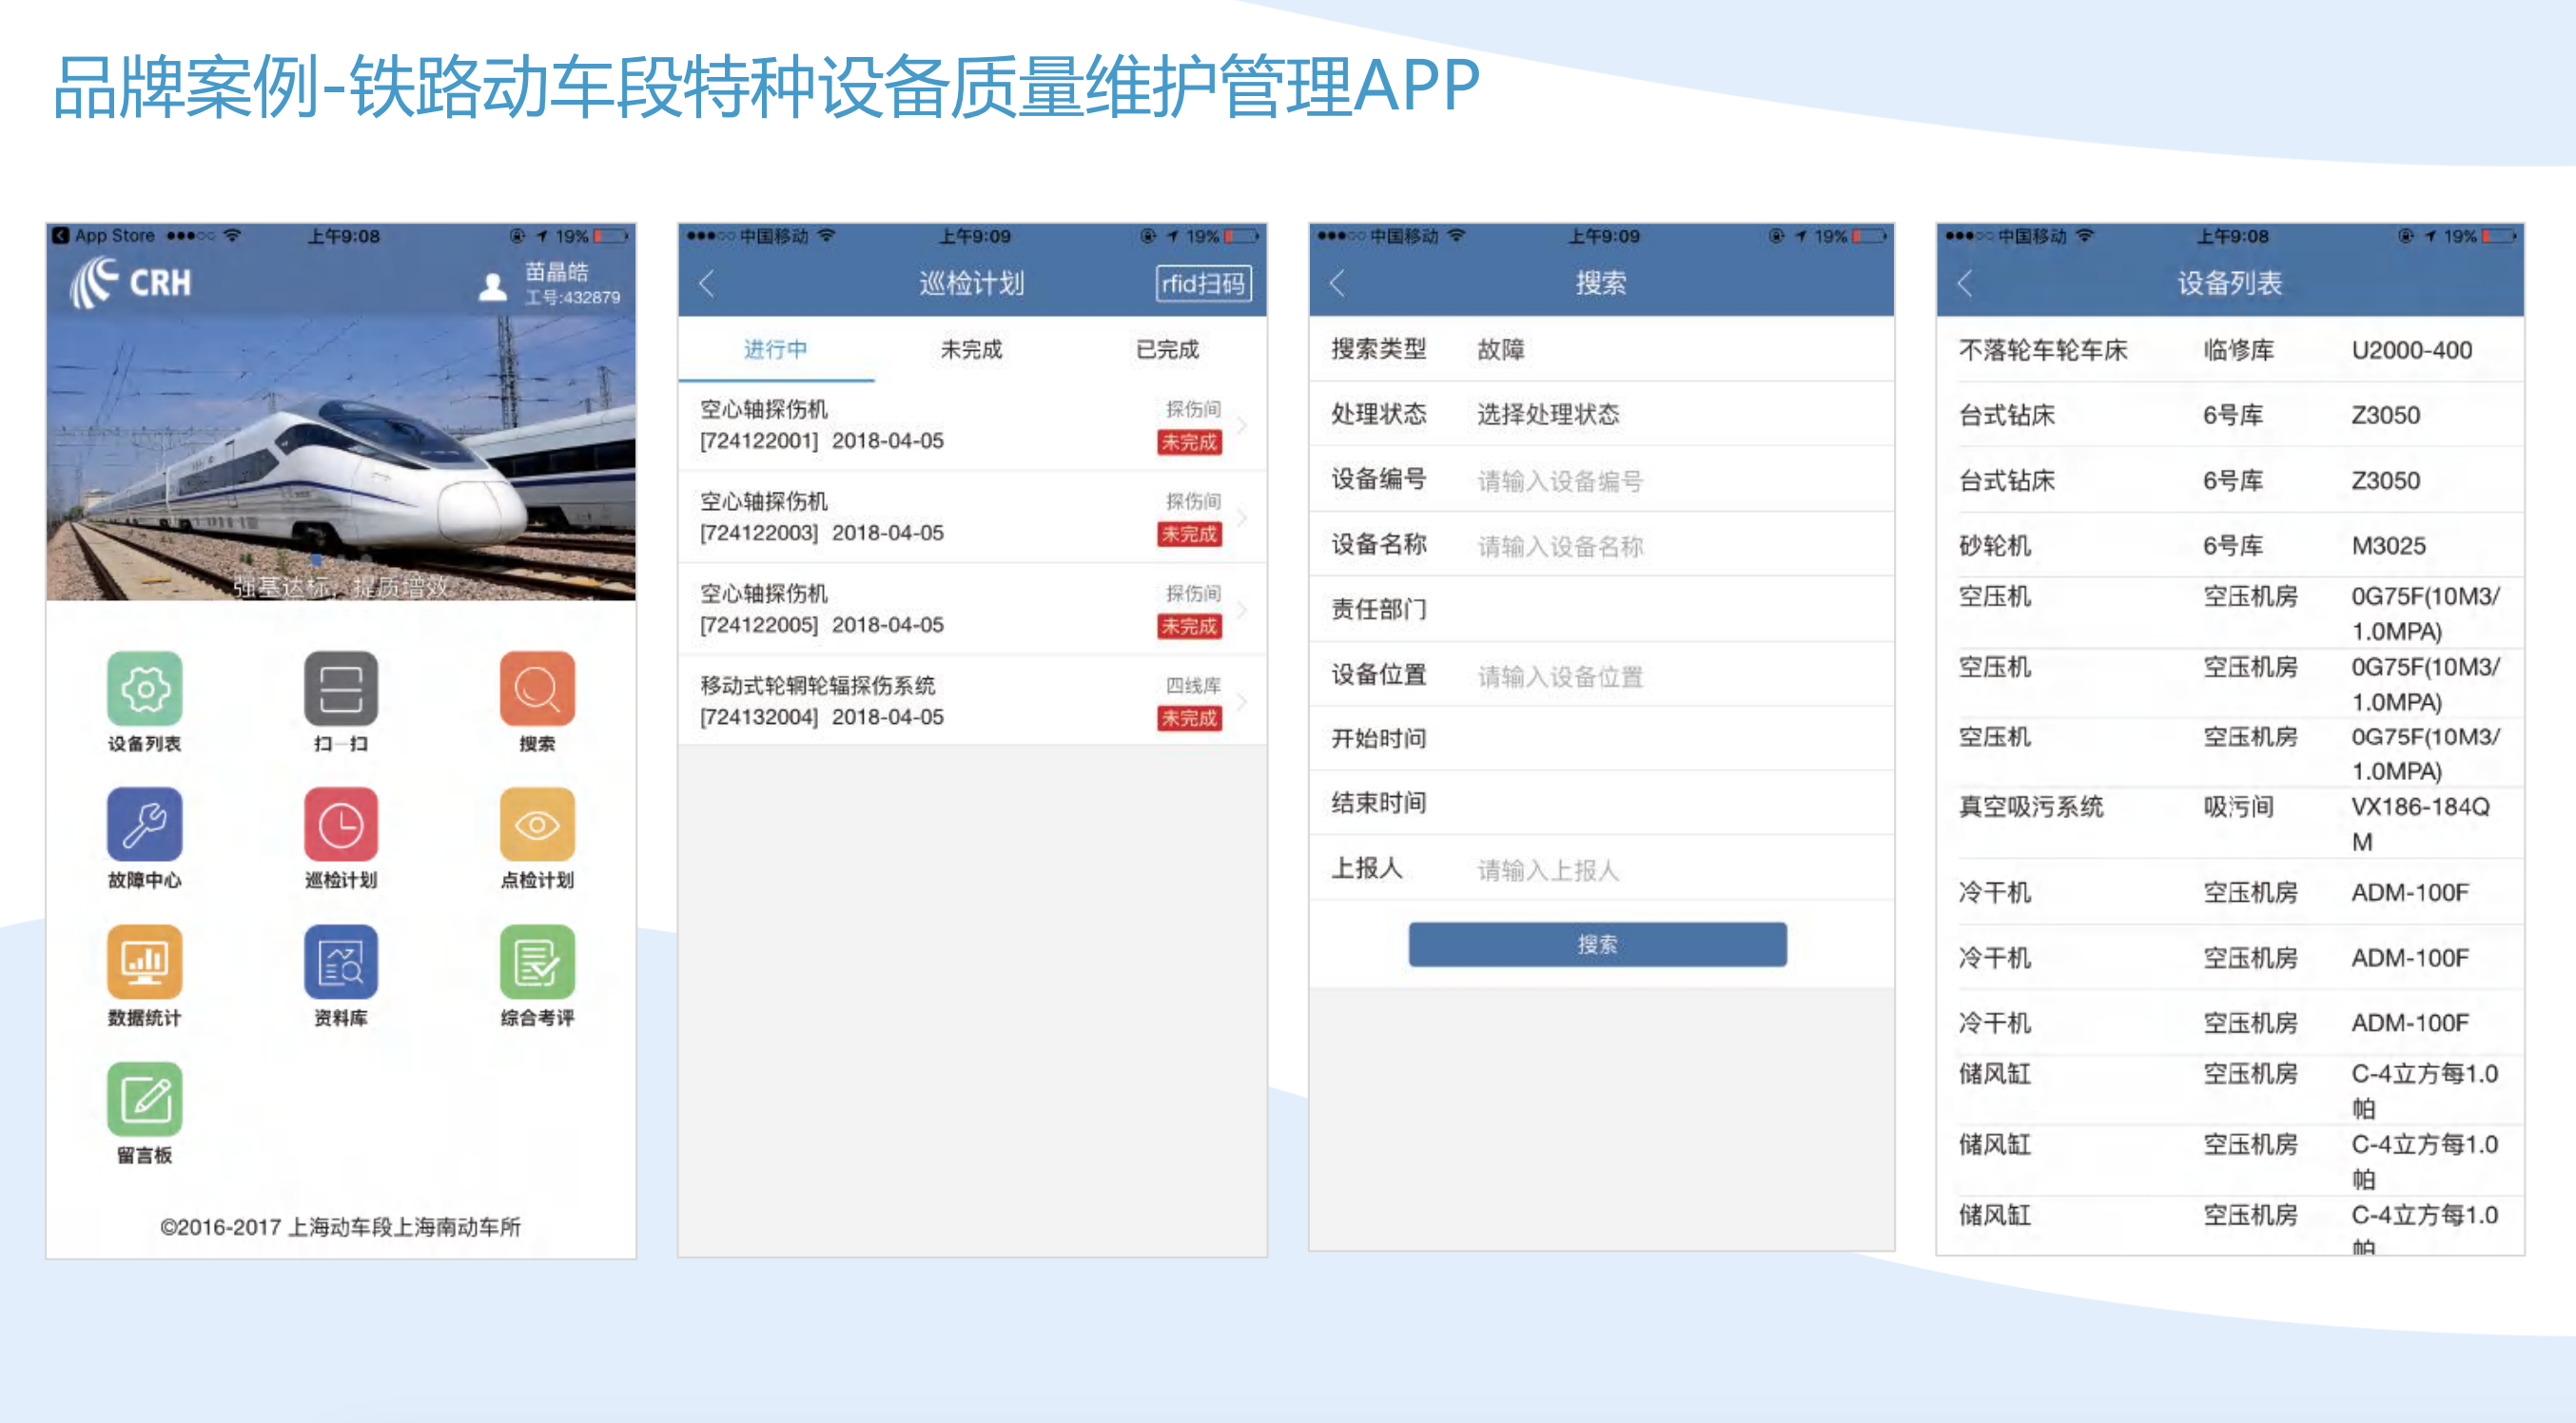This screenshot has width=2576, height=1423.
Task: Switch to the 未完成 tab
Action: click(x=971, y=349)
